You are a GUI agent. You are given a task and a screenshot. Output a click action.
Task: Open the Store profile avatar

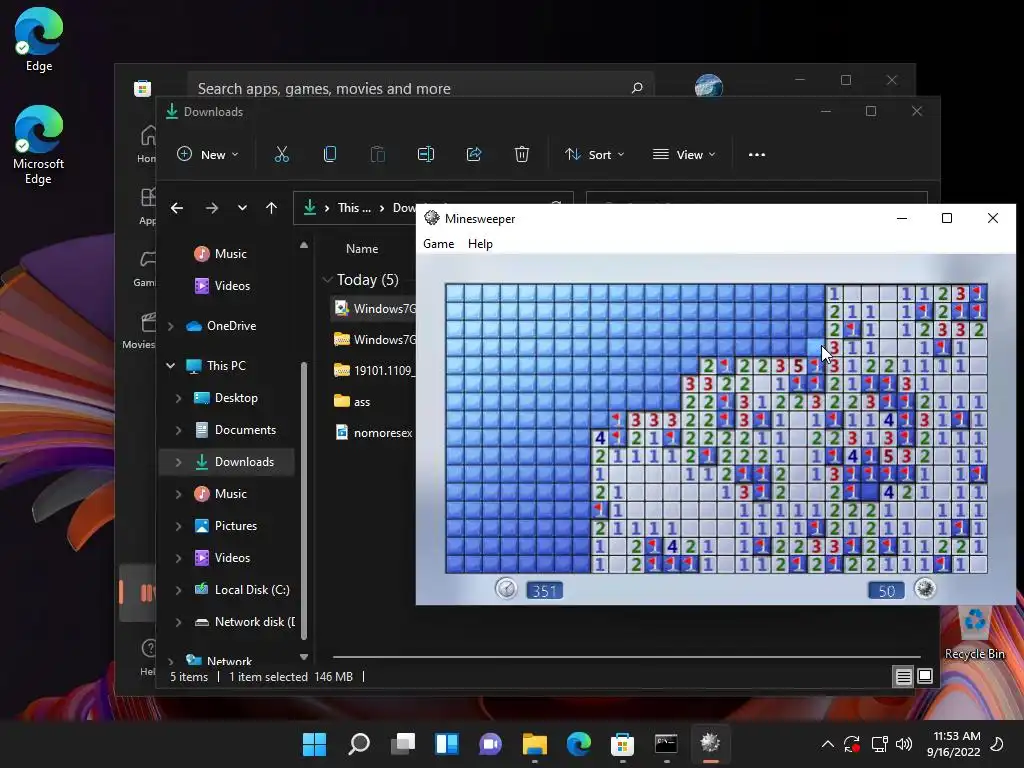click(x=709, y=86)
